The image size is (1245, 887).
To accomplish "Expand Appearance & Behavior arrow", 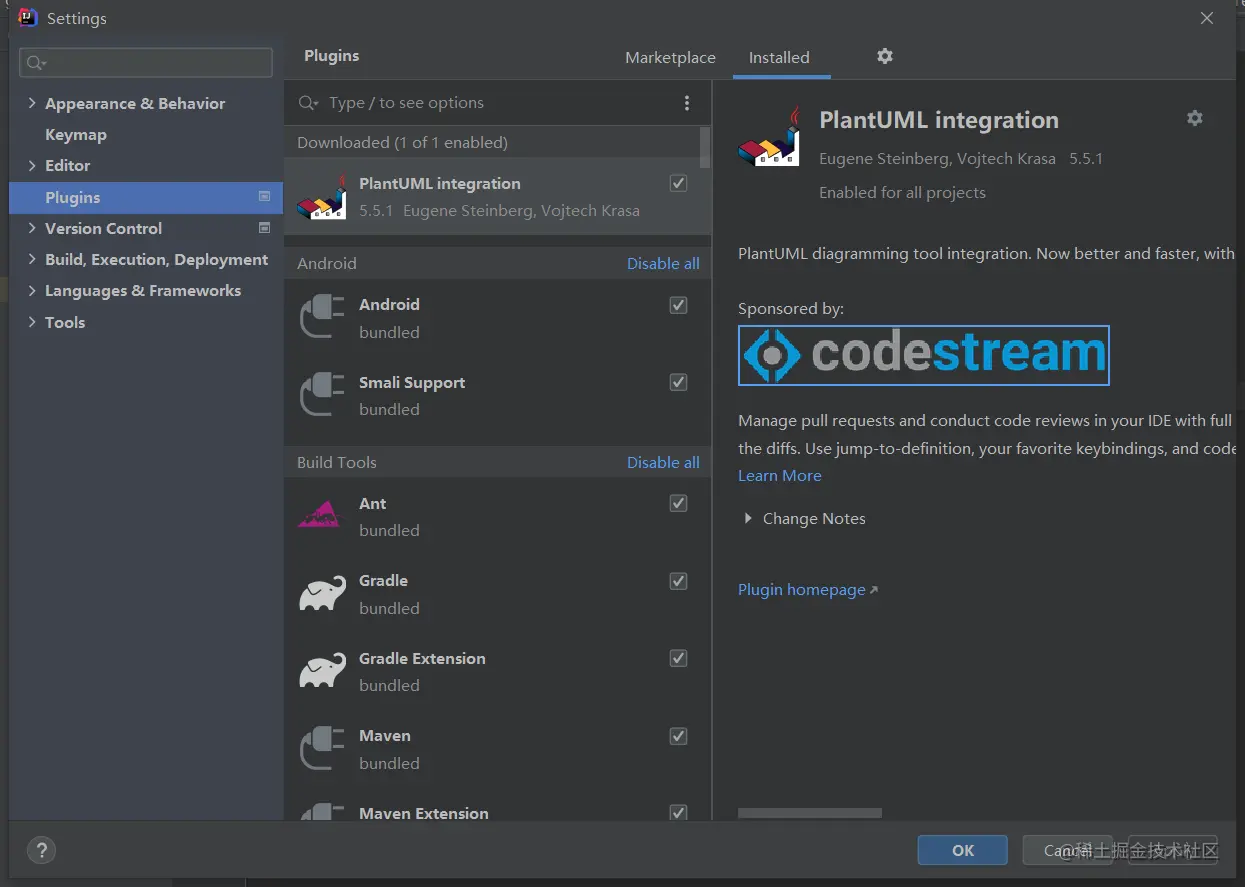I will coord(32,103).
